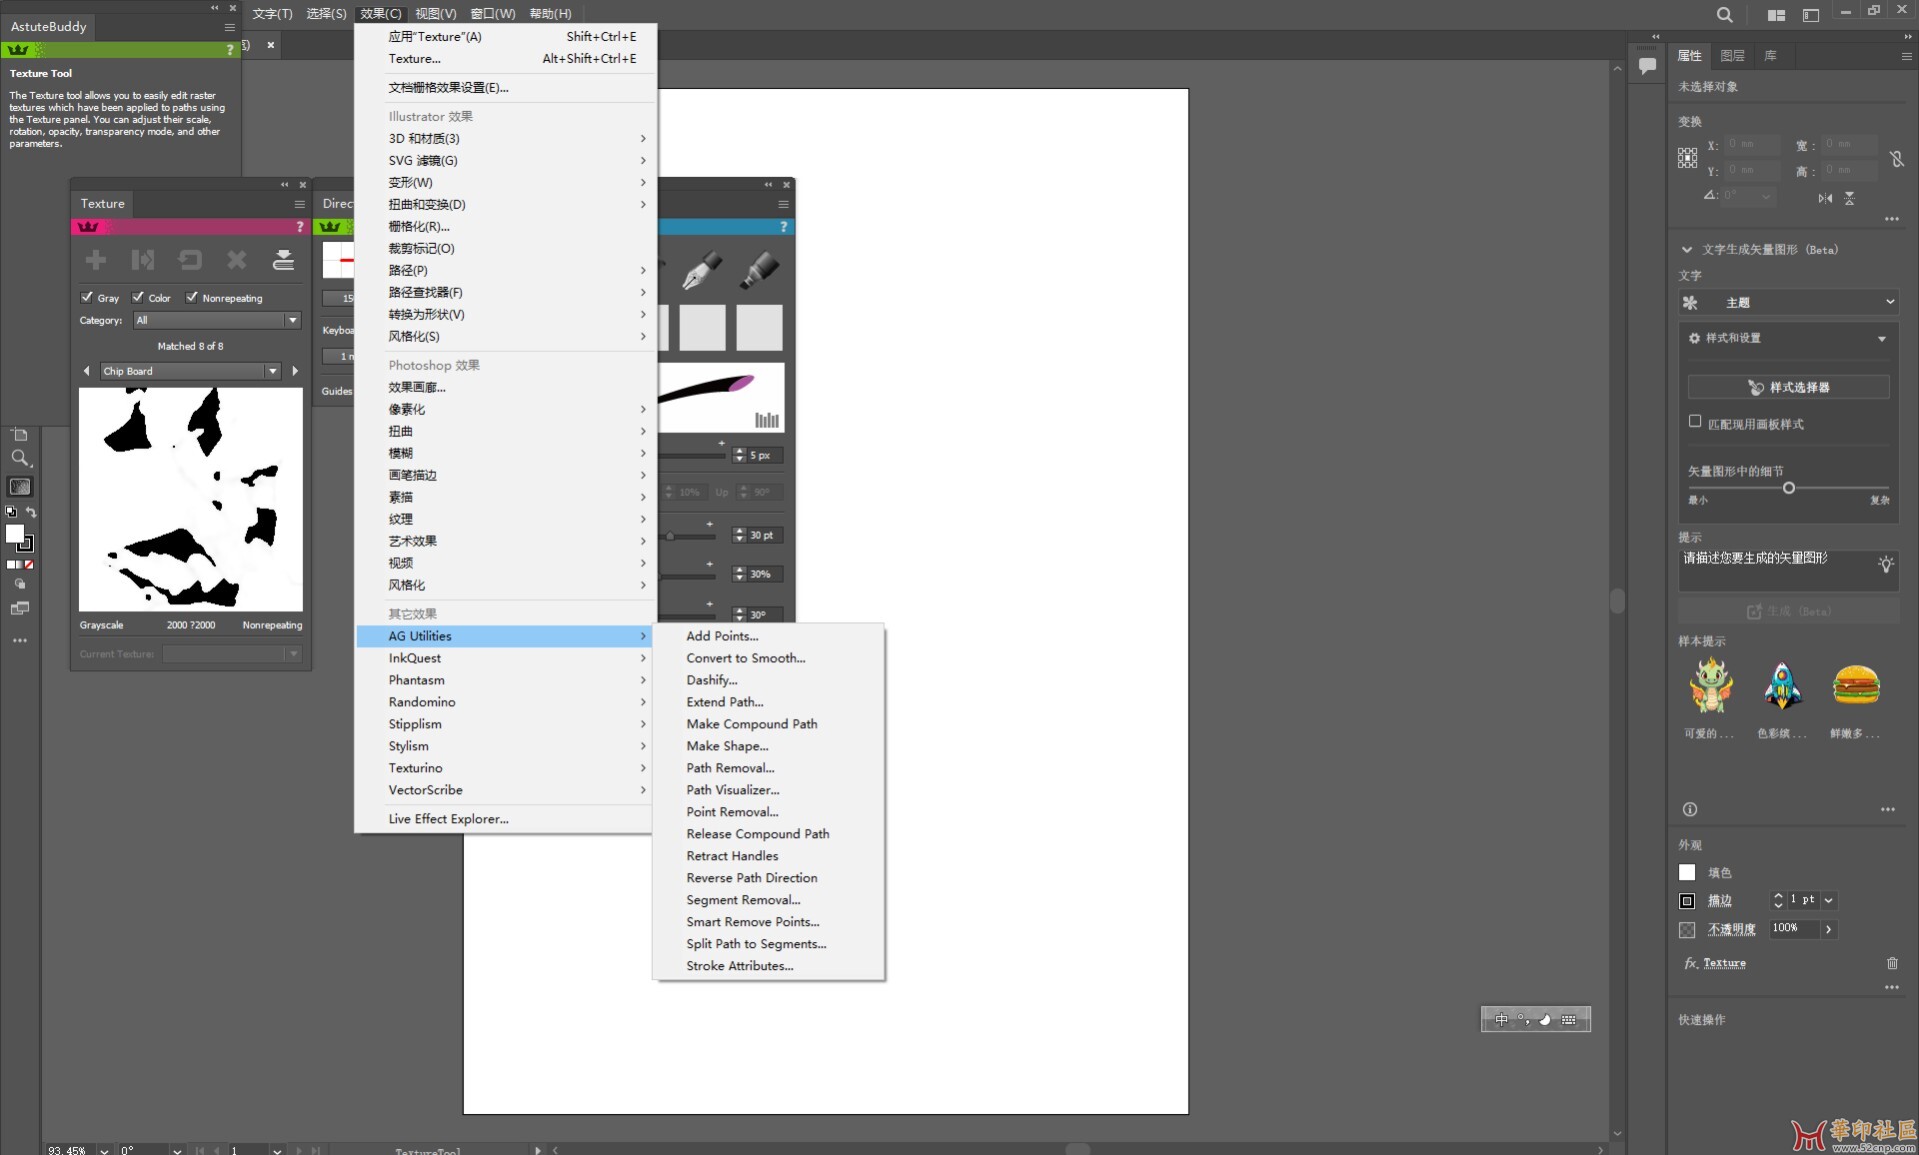Image resolution: width=1919 pixels, height=1155 pixels.
Task: Open the edit toolbar three dots
Action: click(20, 641)
